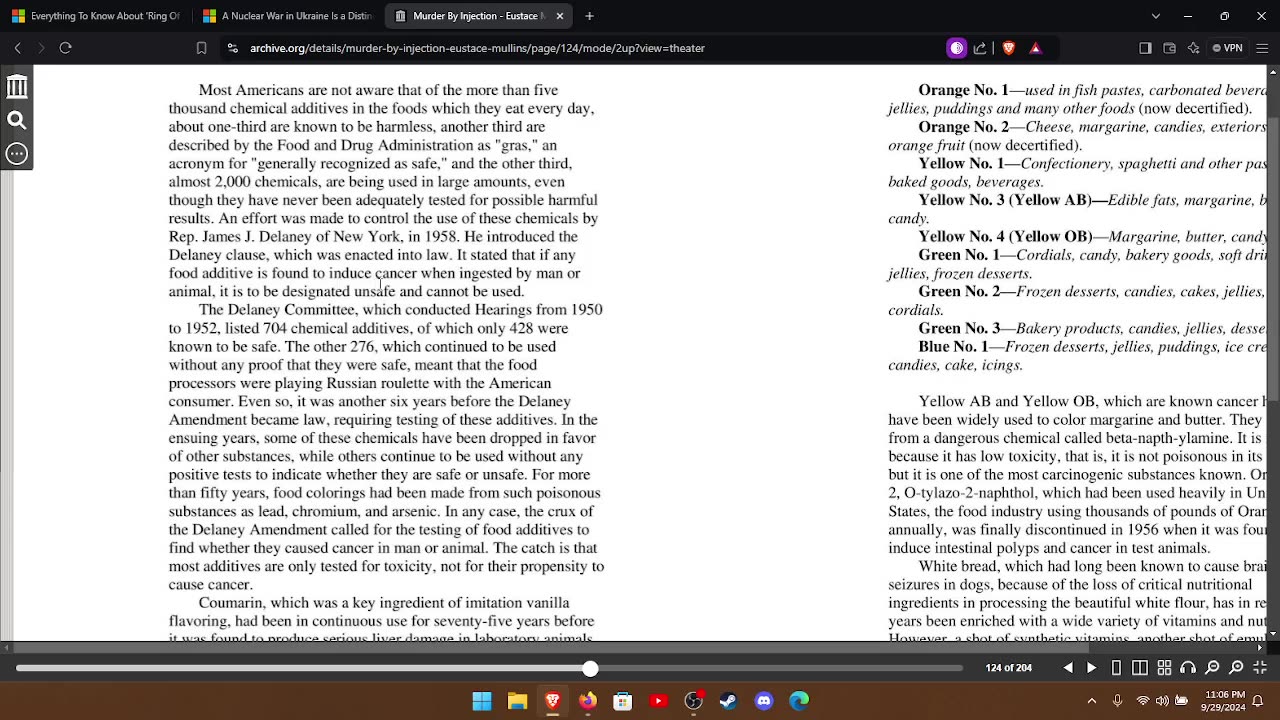Open Leo AI assistant sparkle icon
Image resolution: width=1280 pixels, height=720 pixels.
pyautogui.click(x=1193, y=48)
